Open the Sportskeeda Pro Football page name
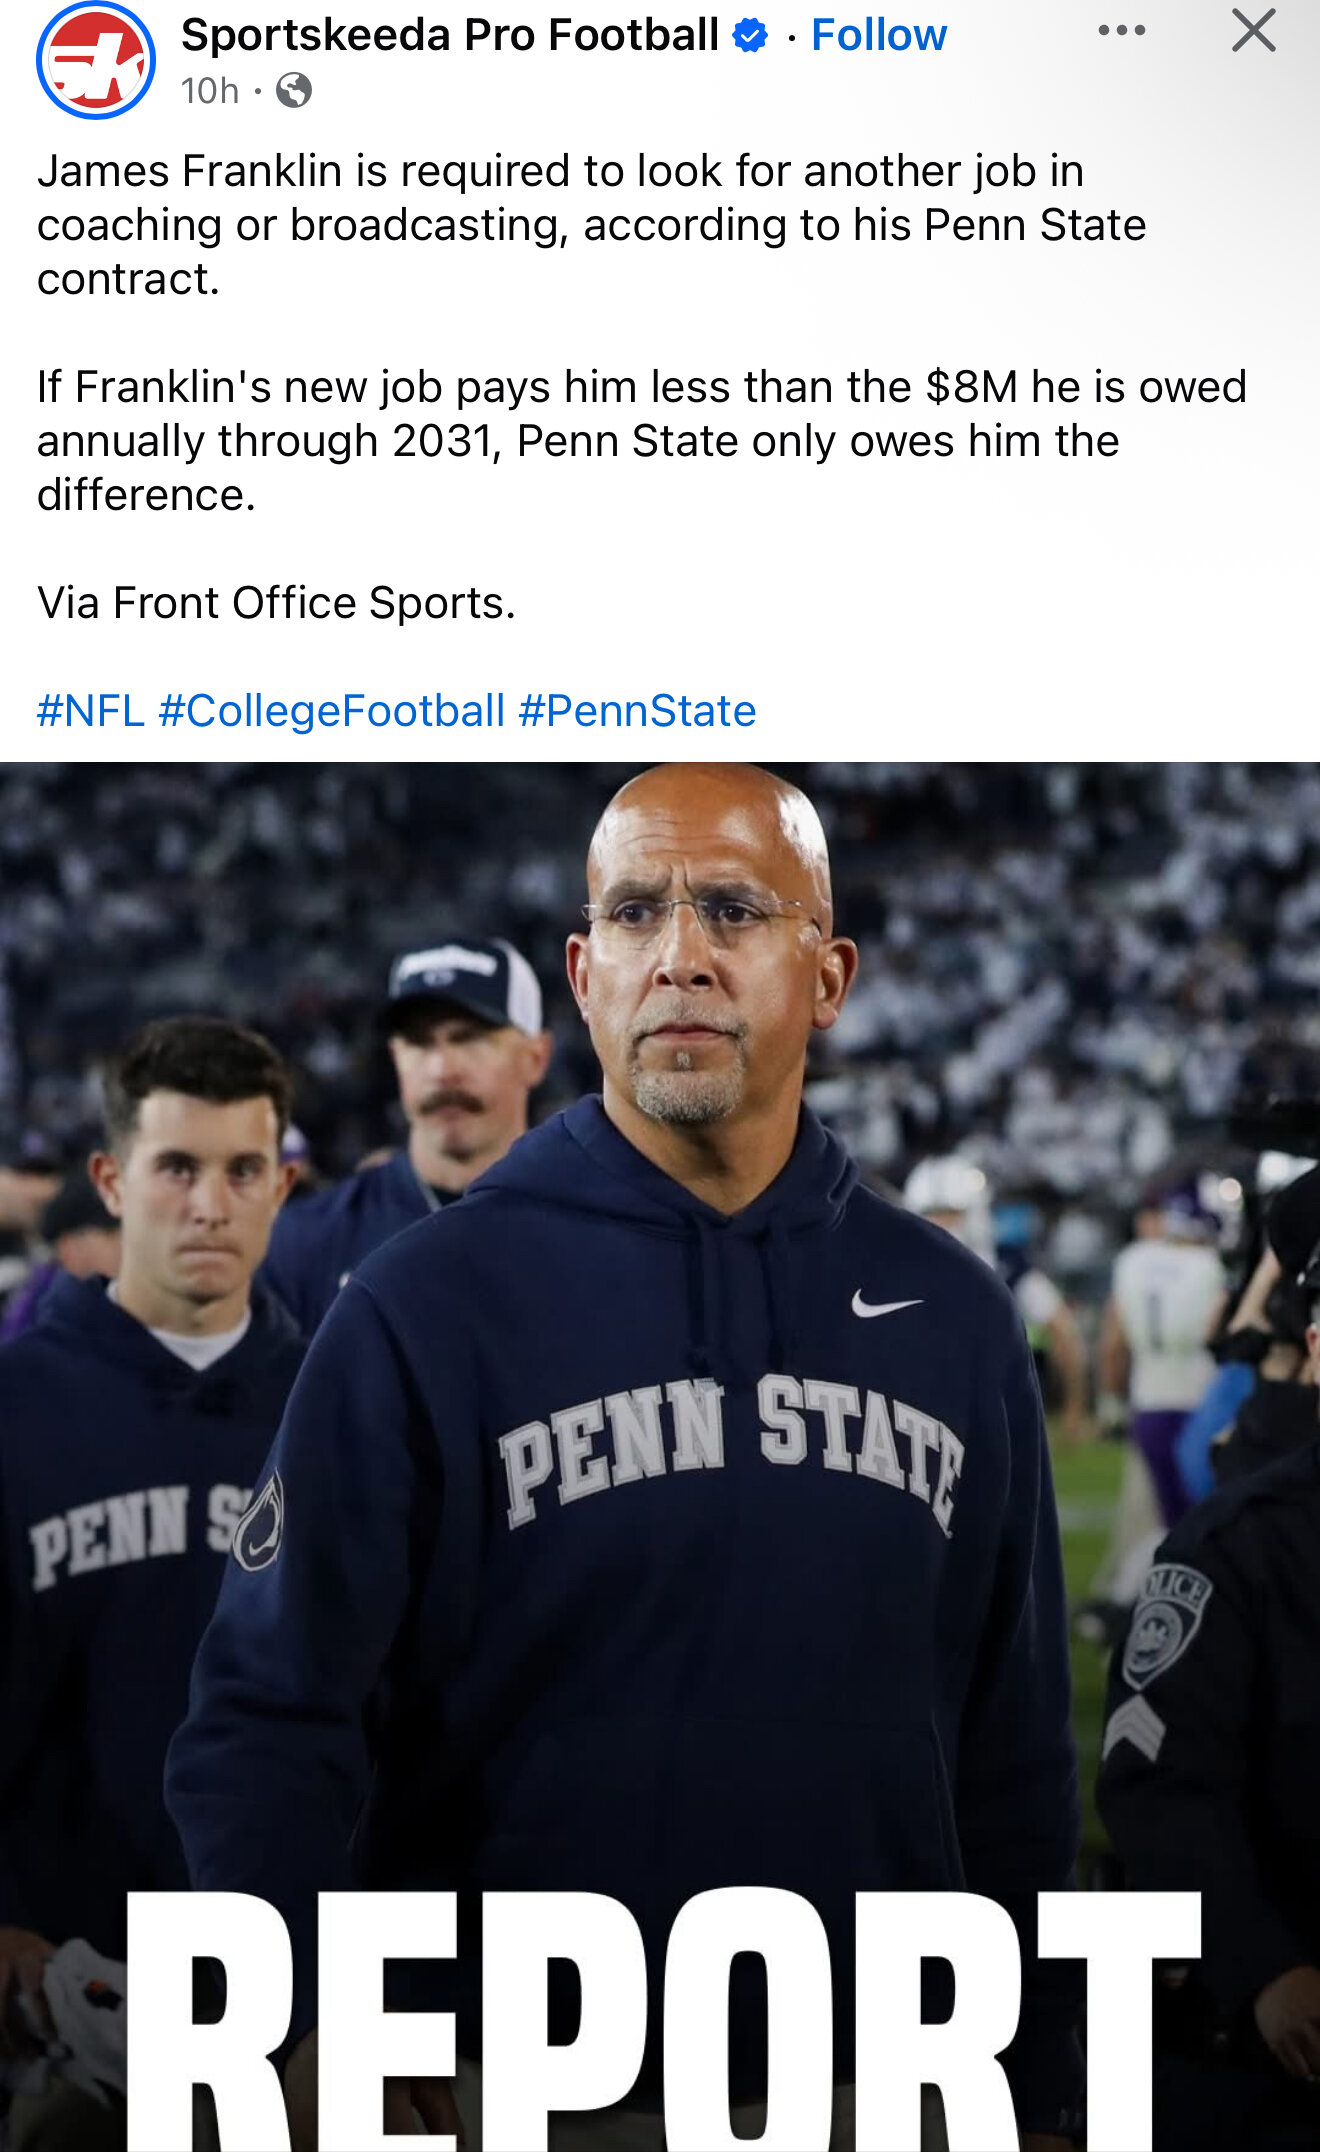This screenshot has height=2152, width=1320. coord(450,35)
